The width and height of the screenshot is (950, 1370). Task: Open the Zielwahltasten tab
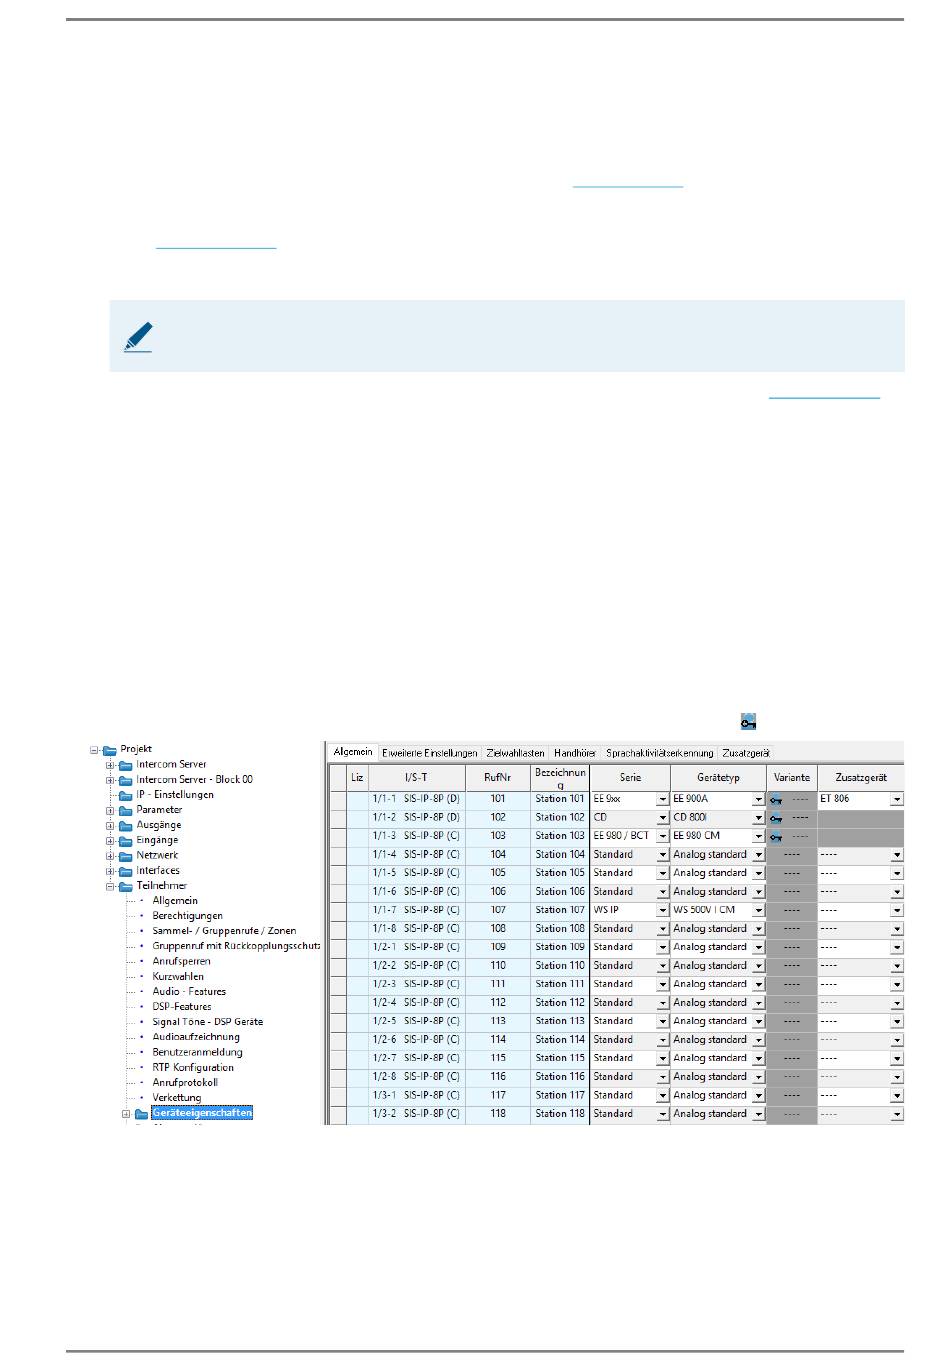[x=515, y=753]
